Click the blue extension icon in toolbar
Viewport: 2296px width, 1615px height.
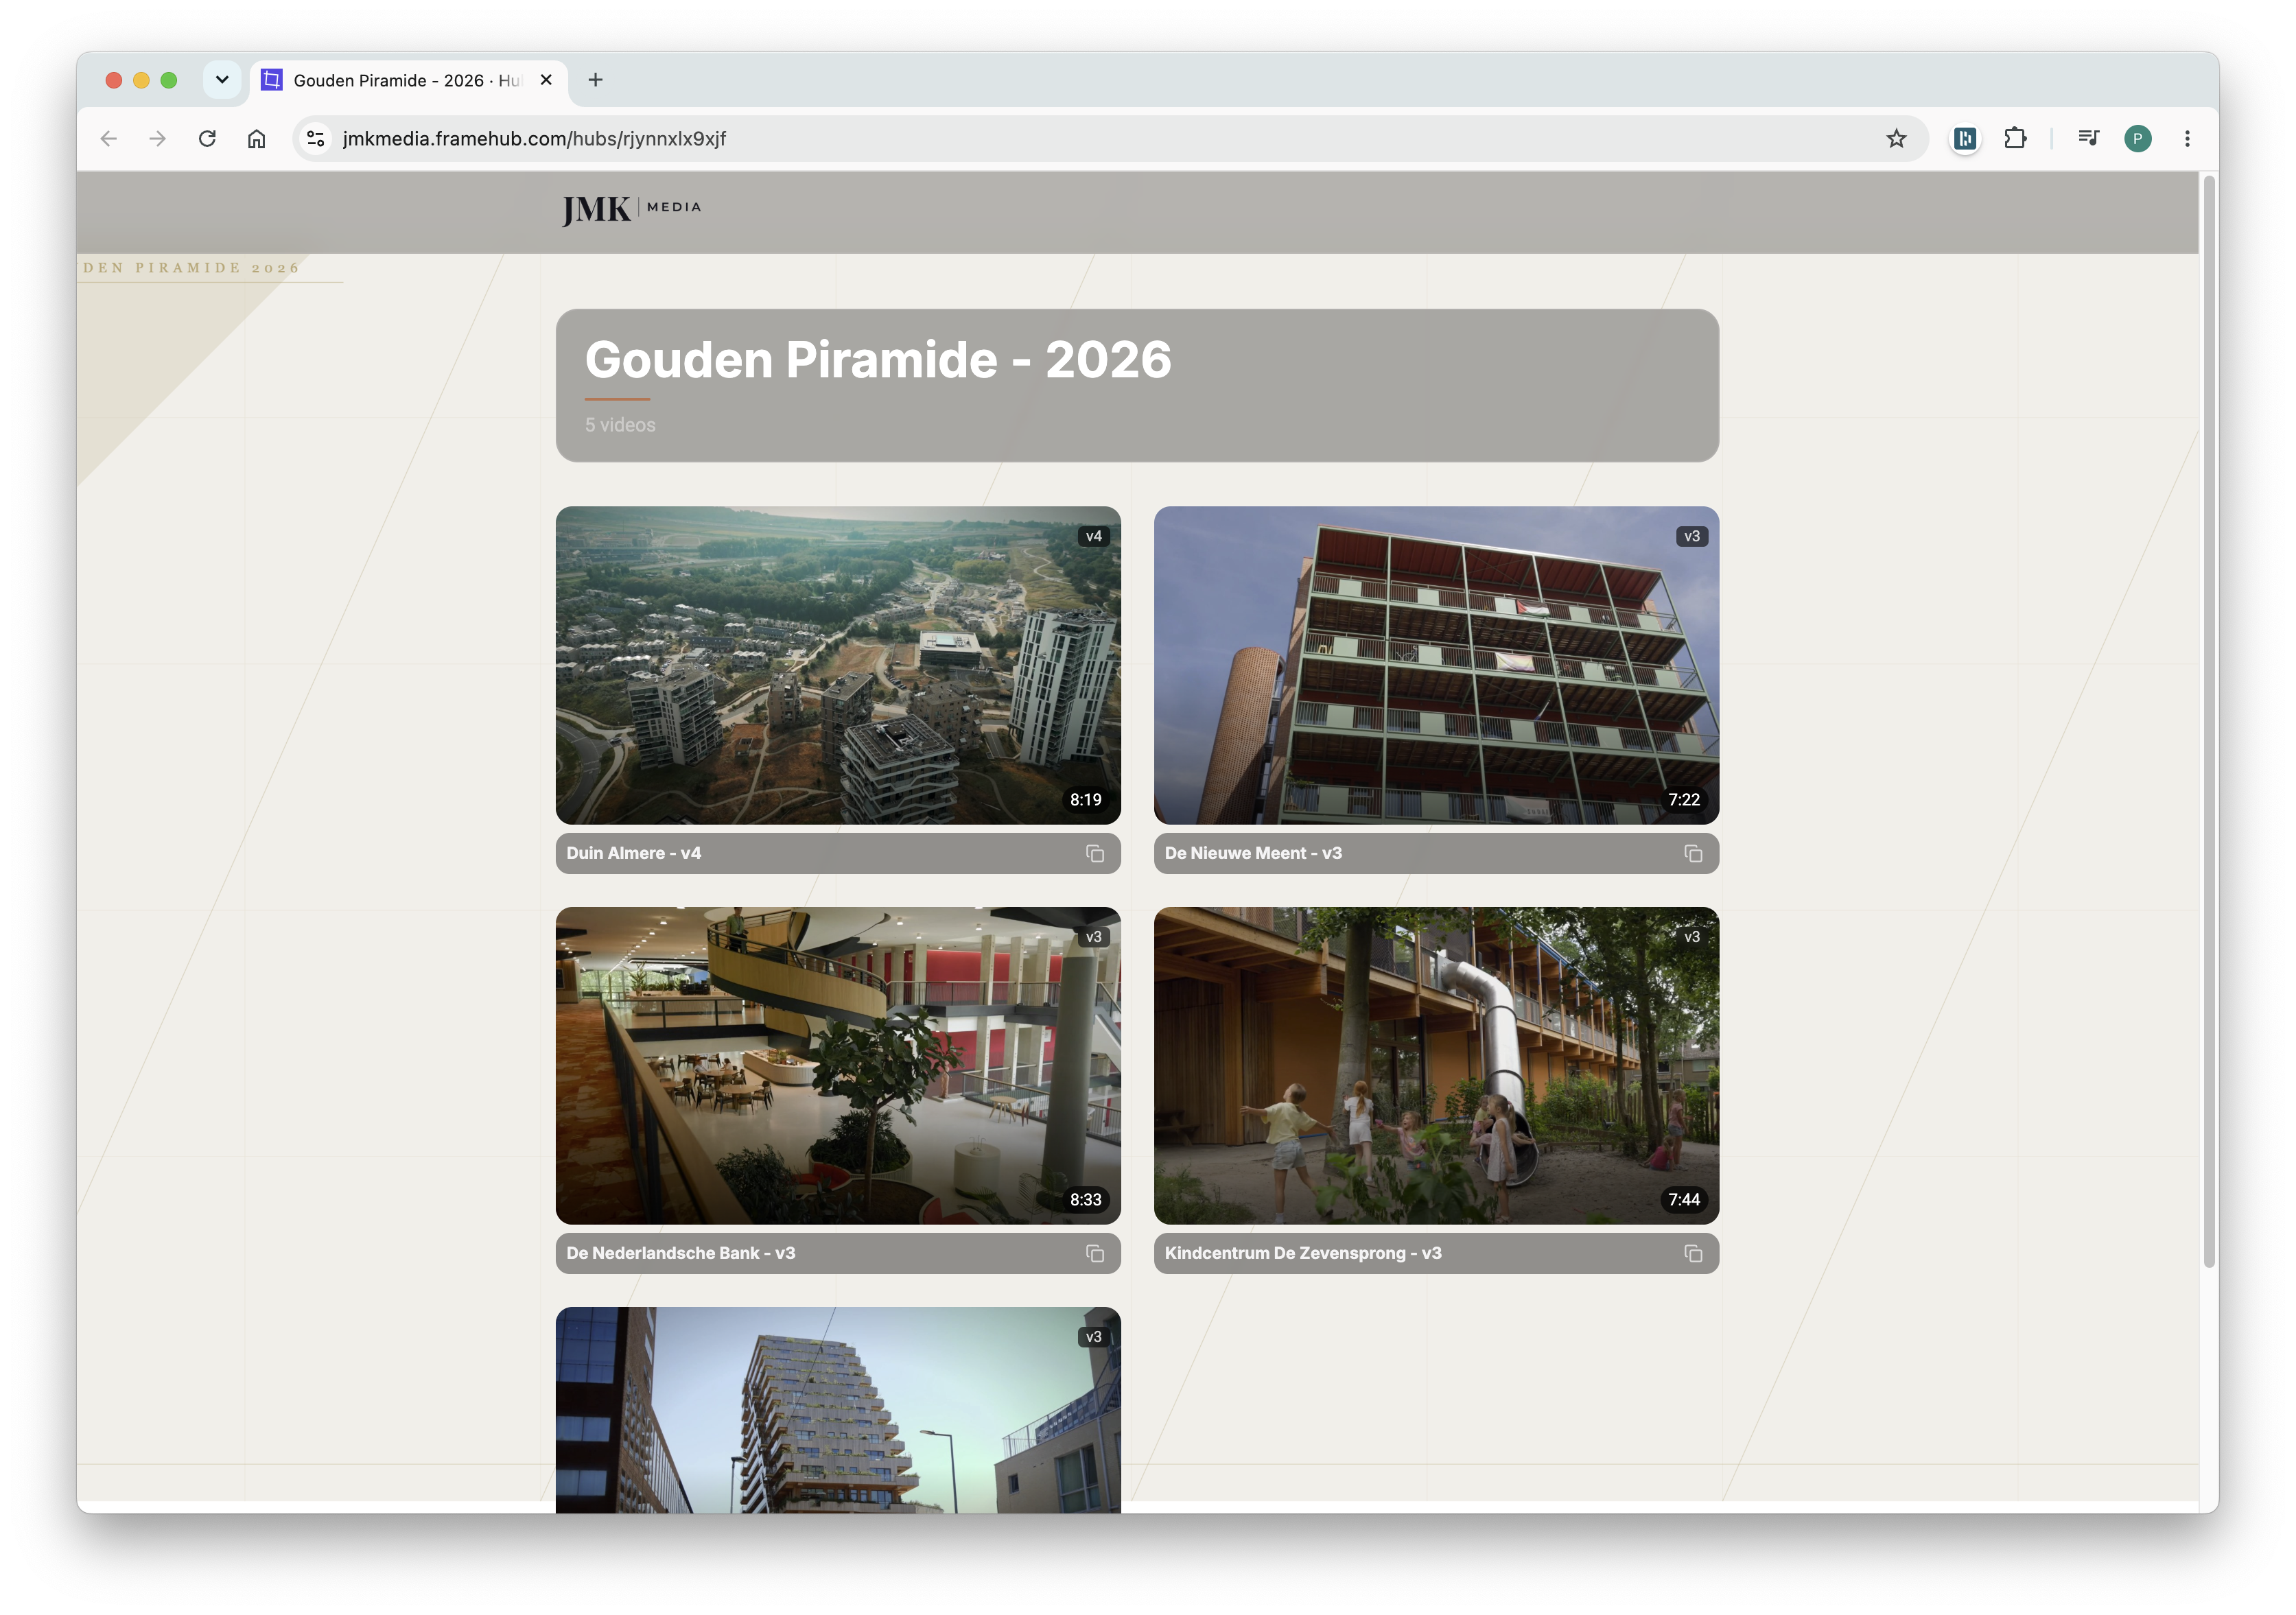coord(1965,139)
